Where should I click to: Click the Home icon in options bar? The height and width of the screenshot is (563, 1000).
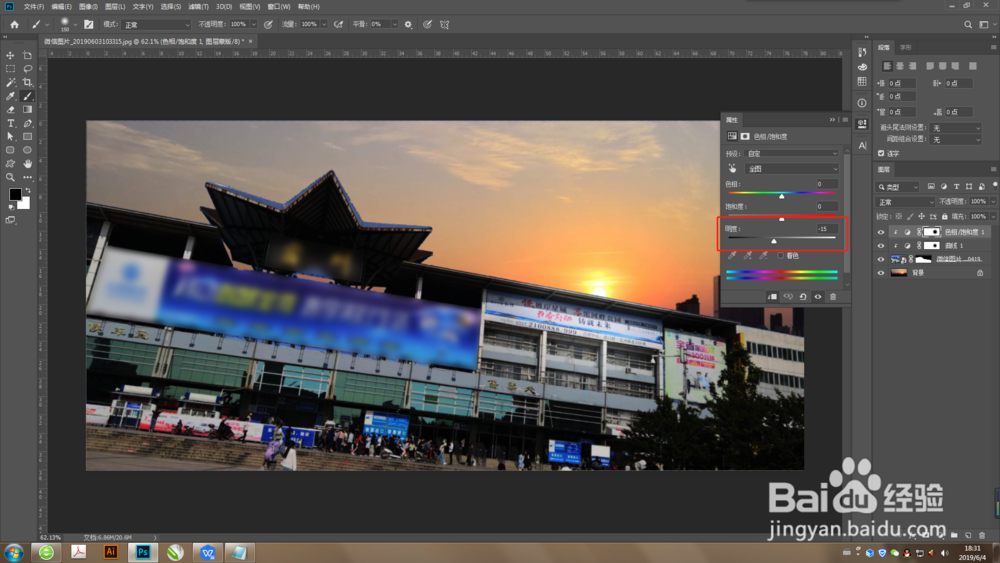[x=14, y=24]
